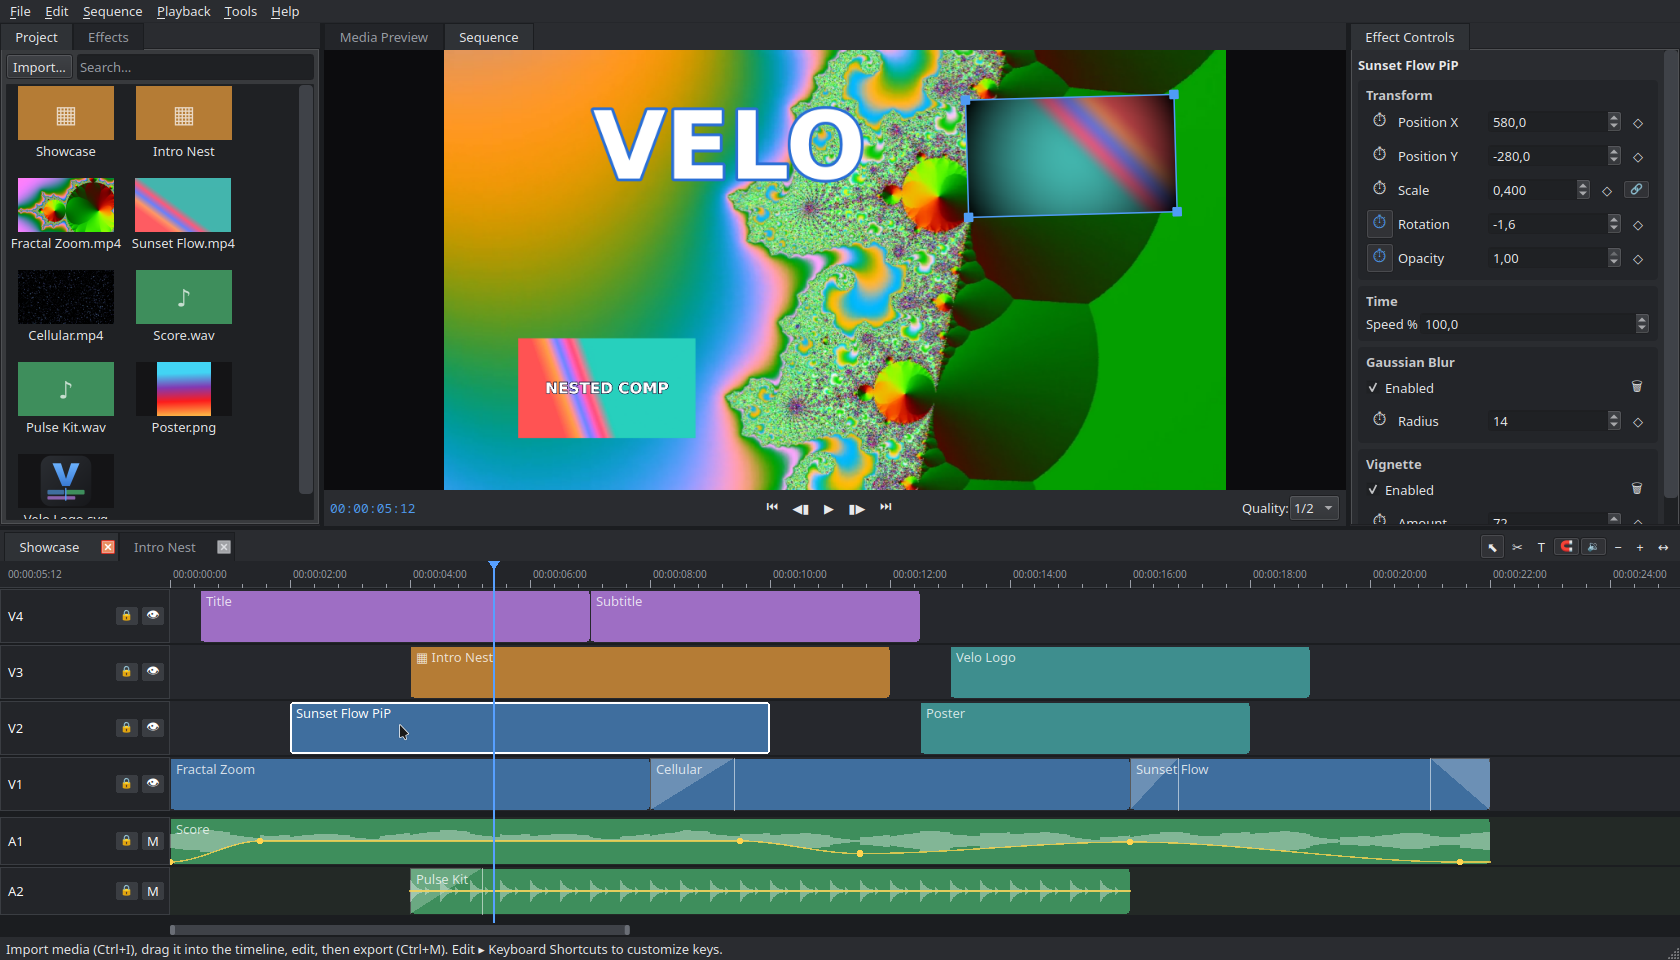Lock audio track A2
This screenshot has height=960, width=1680.
click(126, 891)
